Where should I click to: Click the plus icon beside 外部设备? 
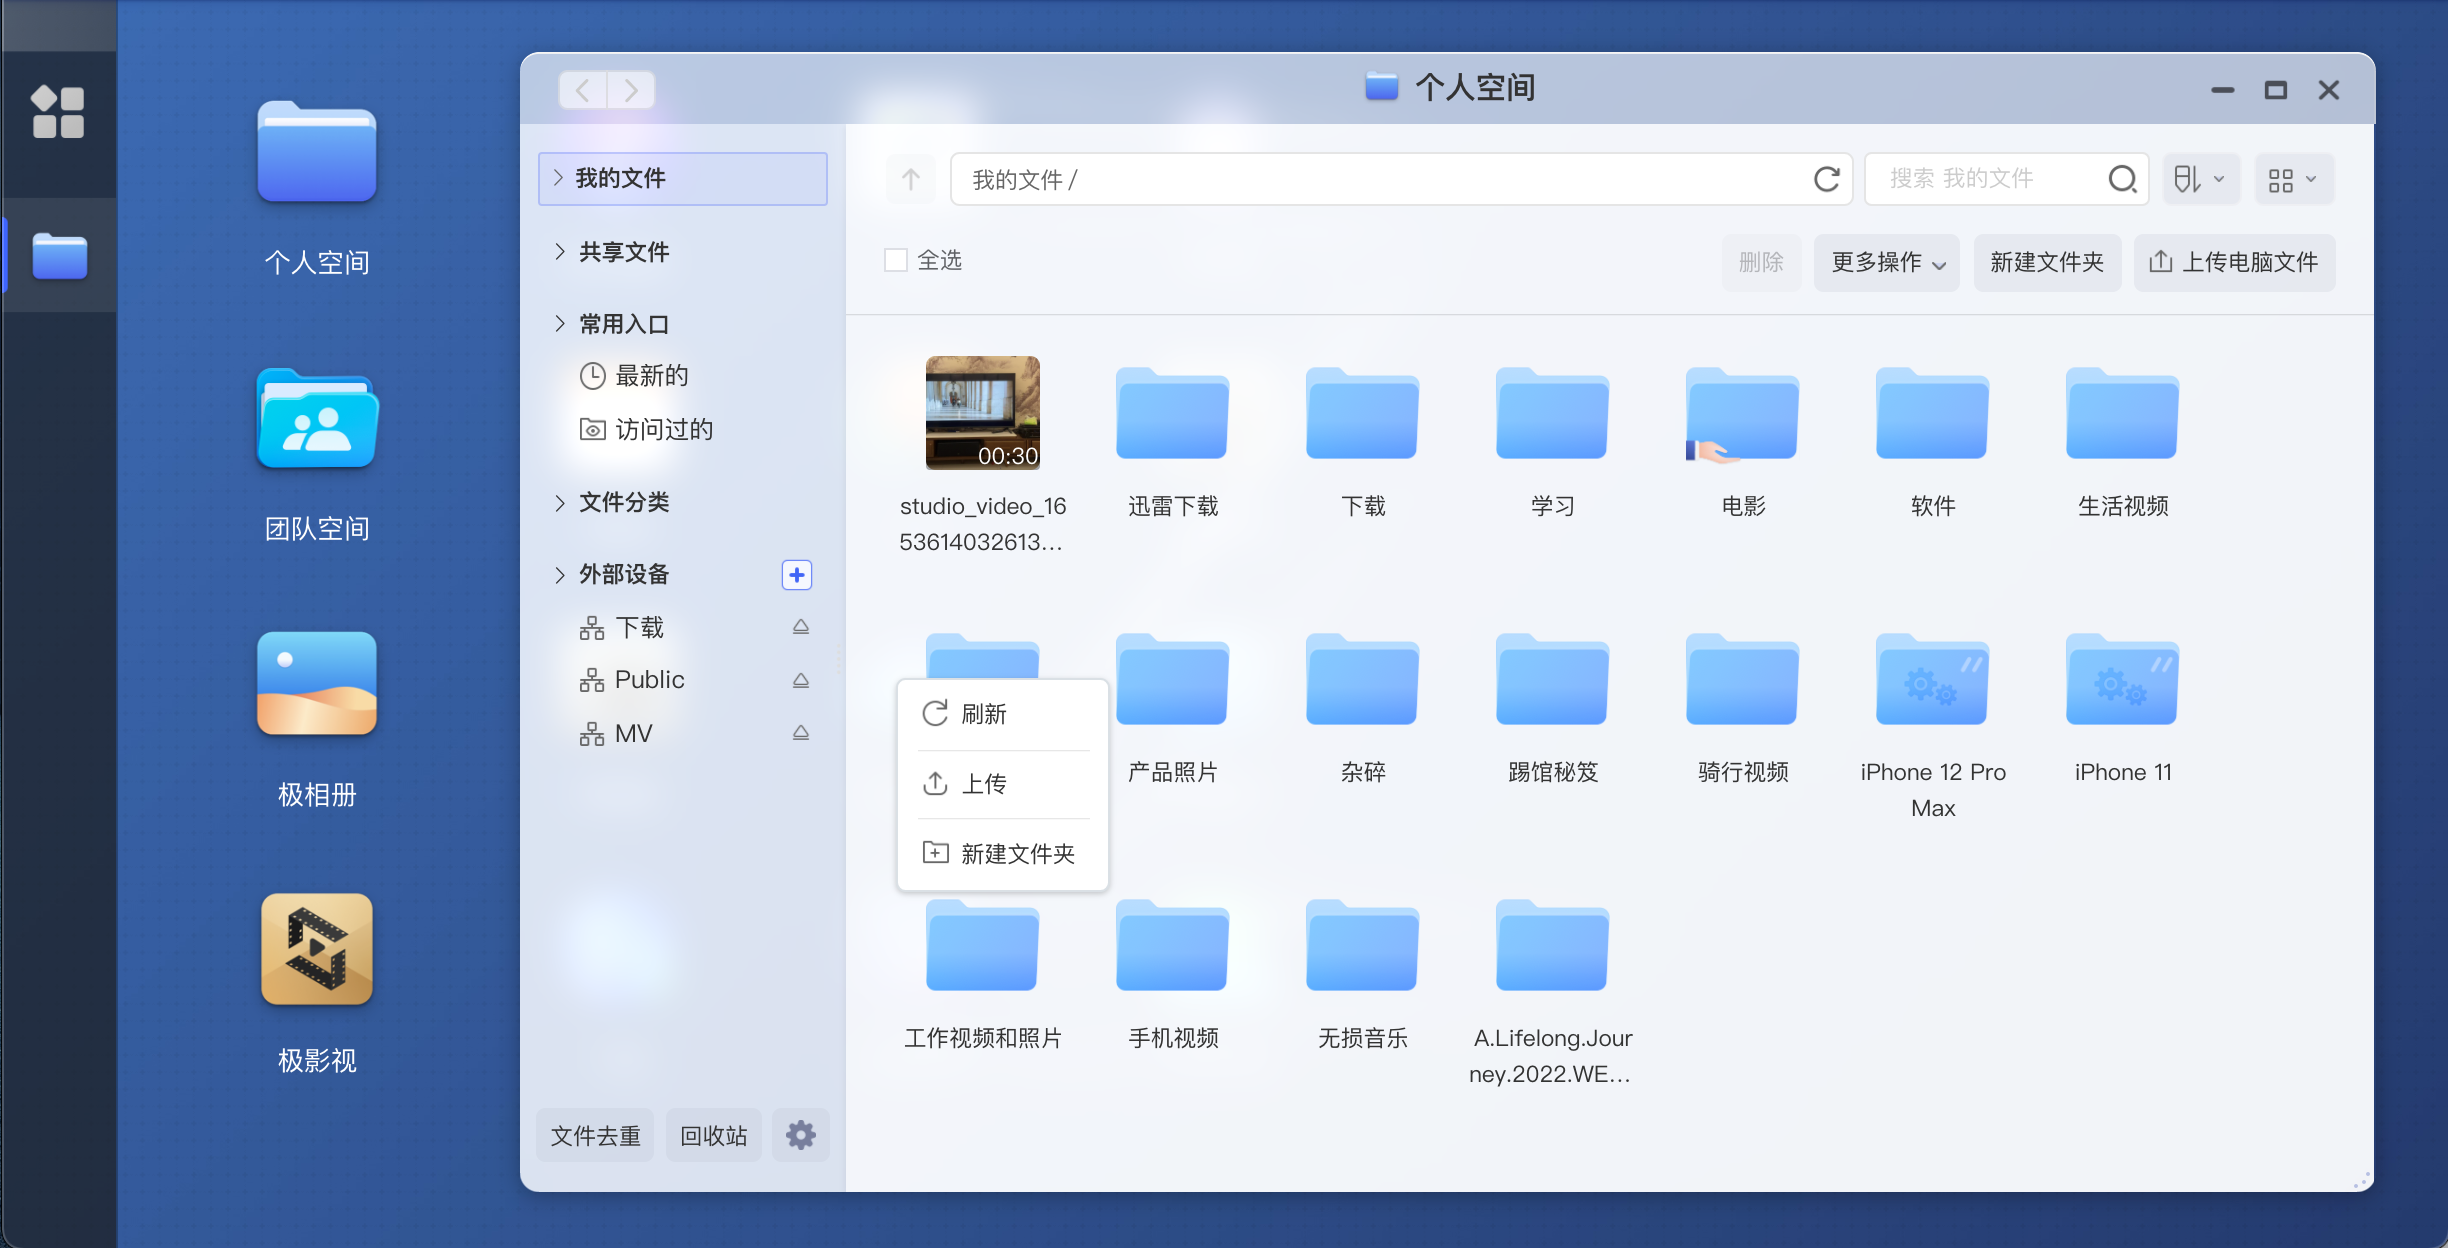(796, 574)
